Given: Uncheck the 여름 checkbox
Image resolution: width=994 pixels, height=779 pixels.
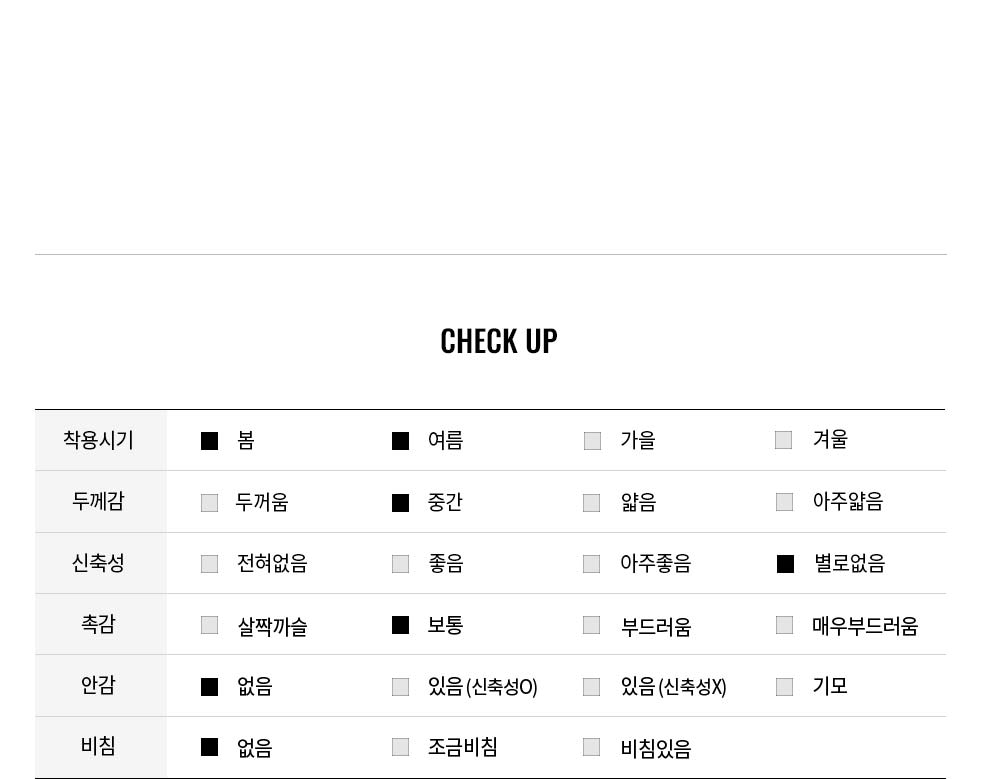Looking at the screenshot, I should [400, 441].
